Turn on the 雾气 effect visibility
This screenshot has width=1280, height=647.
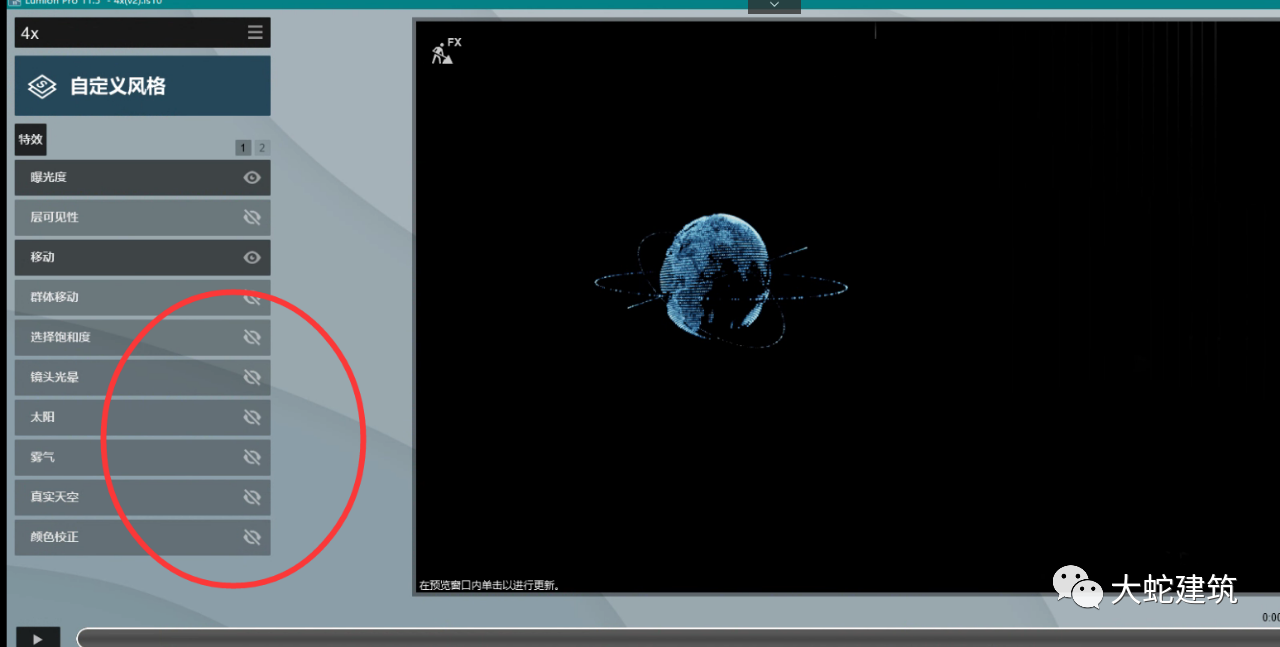coord(252,457)
